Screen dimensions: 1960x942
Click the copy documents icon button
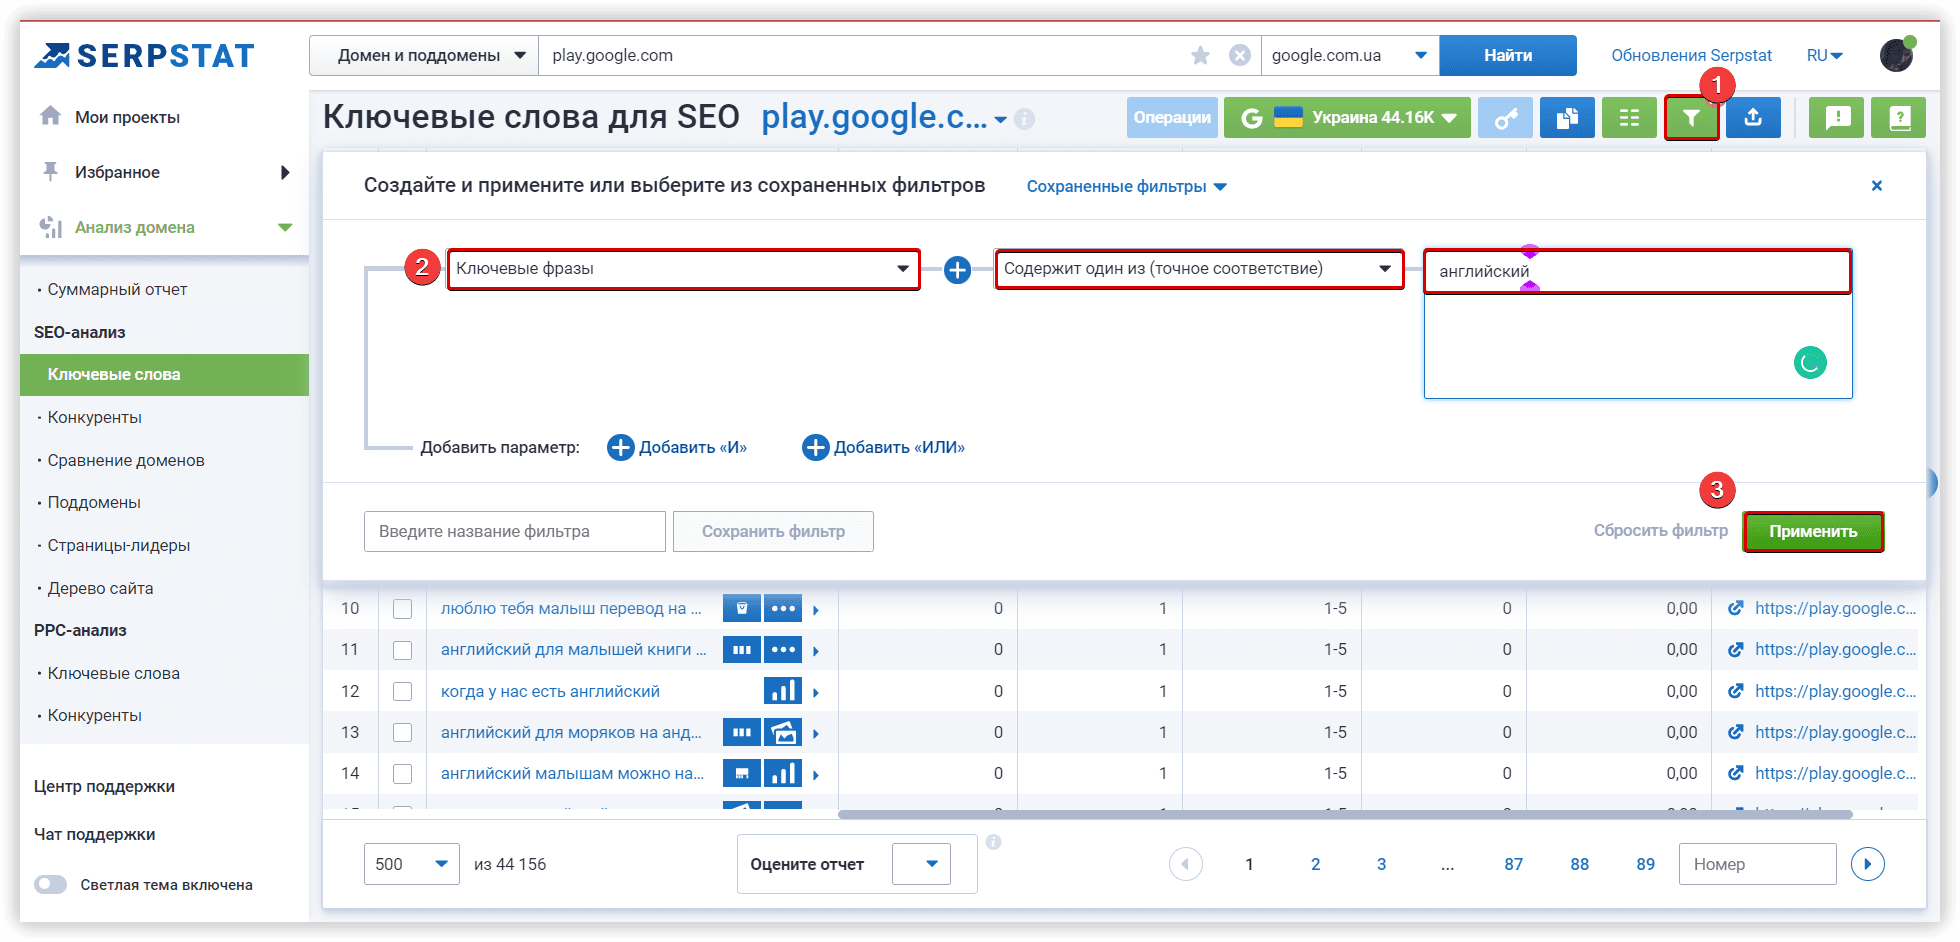pyautogui.click(x=1567, y=118)
